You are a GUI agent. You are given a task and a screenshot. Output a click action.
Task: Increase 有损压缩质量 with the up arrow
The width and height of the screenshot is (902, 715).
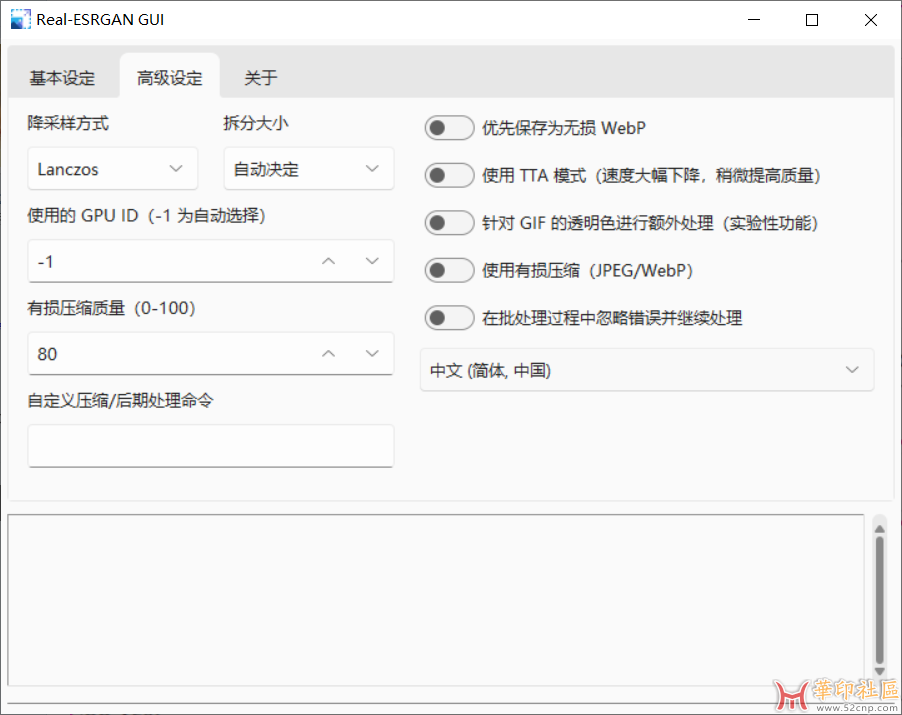[x=328, y=353]
